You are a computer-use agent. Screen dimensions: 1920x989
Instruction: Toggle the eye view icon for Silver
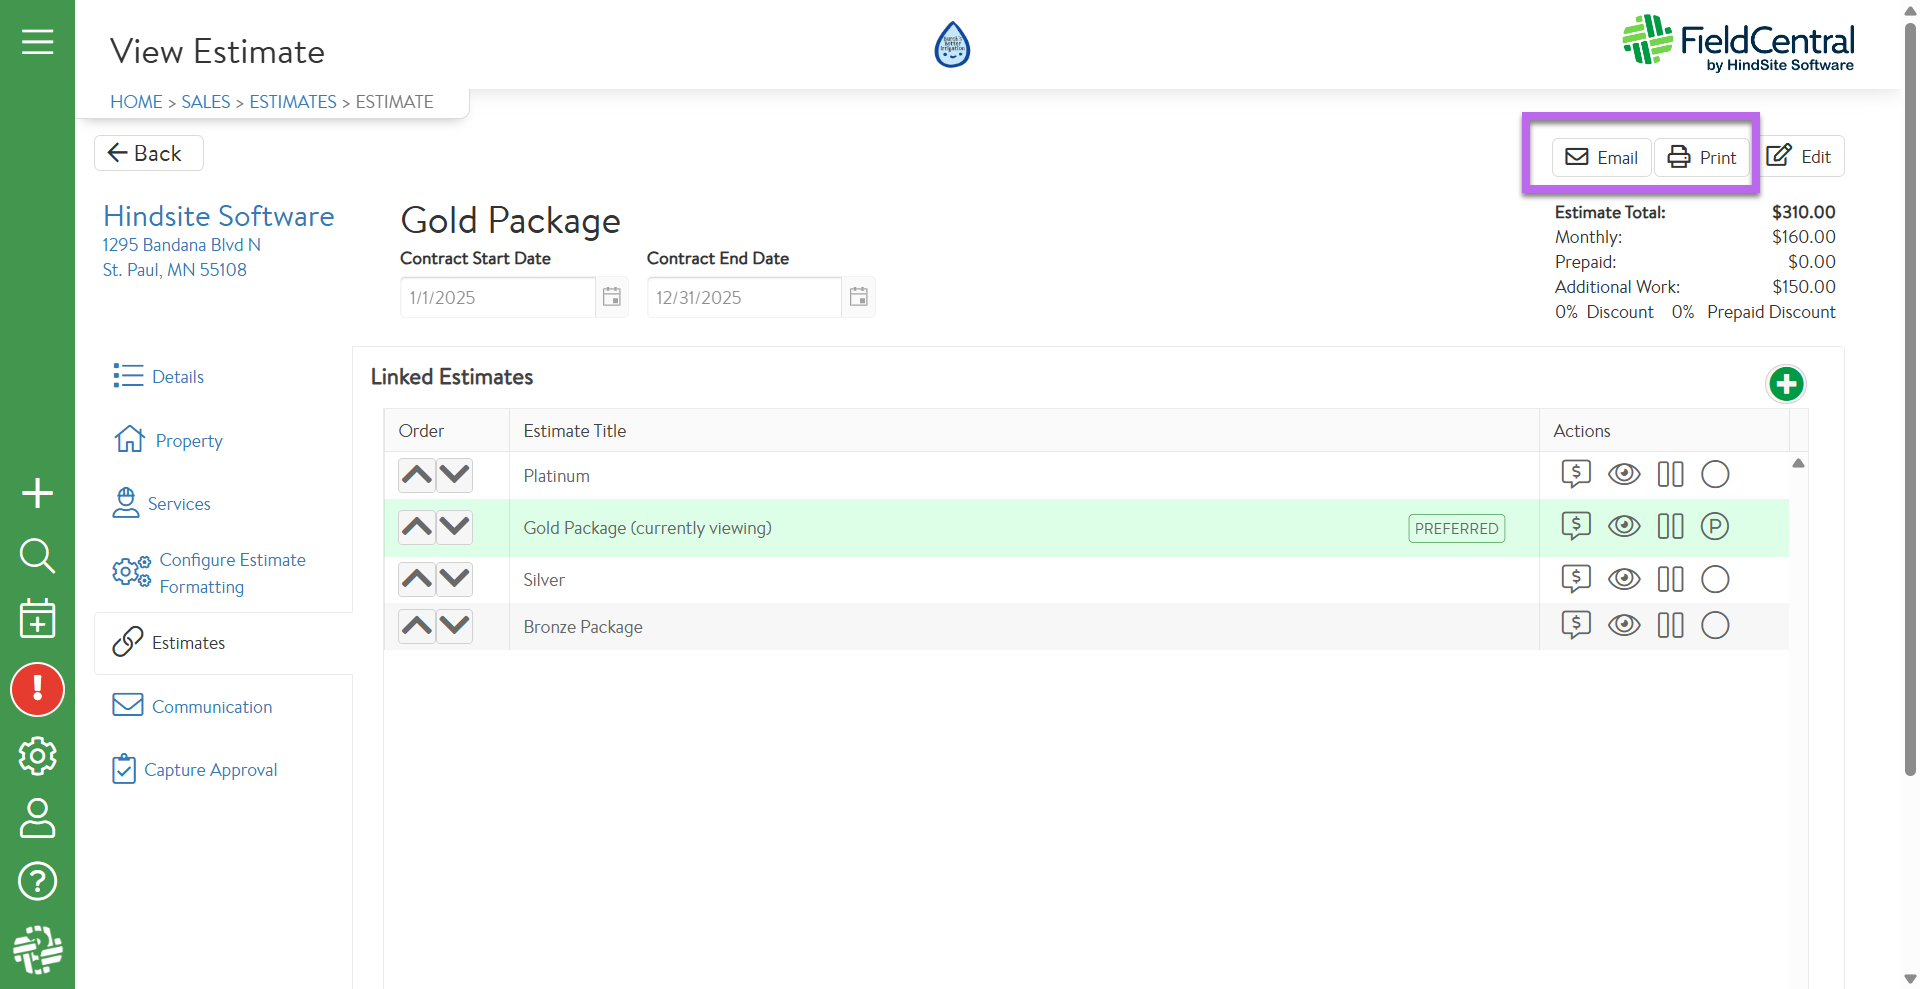1623,579
